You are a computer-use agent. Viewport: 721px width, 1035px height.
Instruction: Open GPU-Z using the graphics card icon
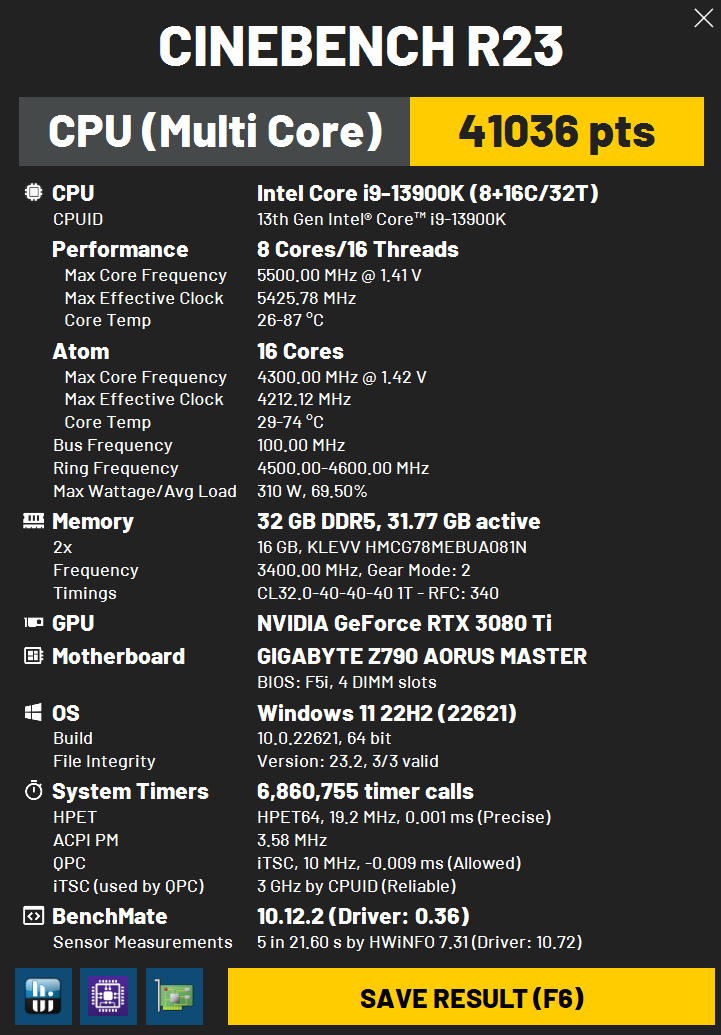[x=174, y=996]
